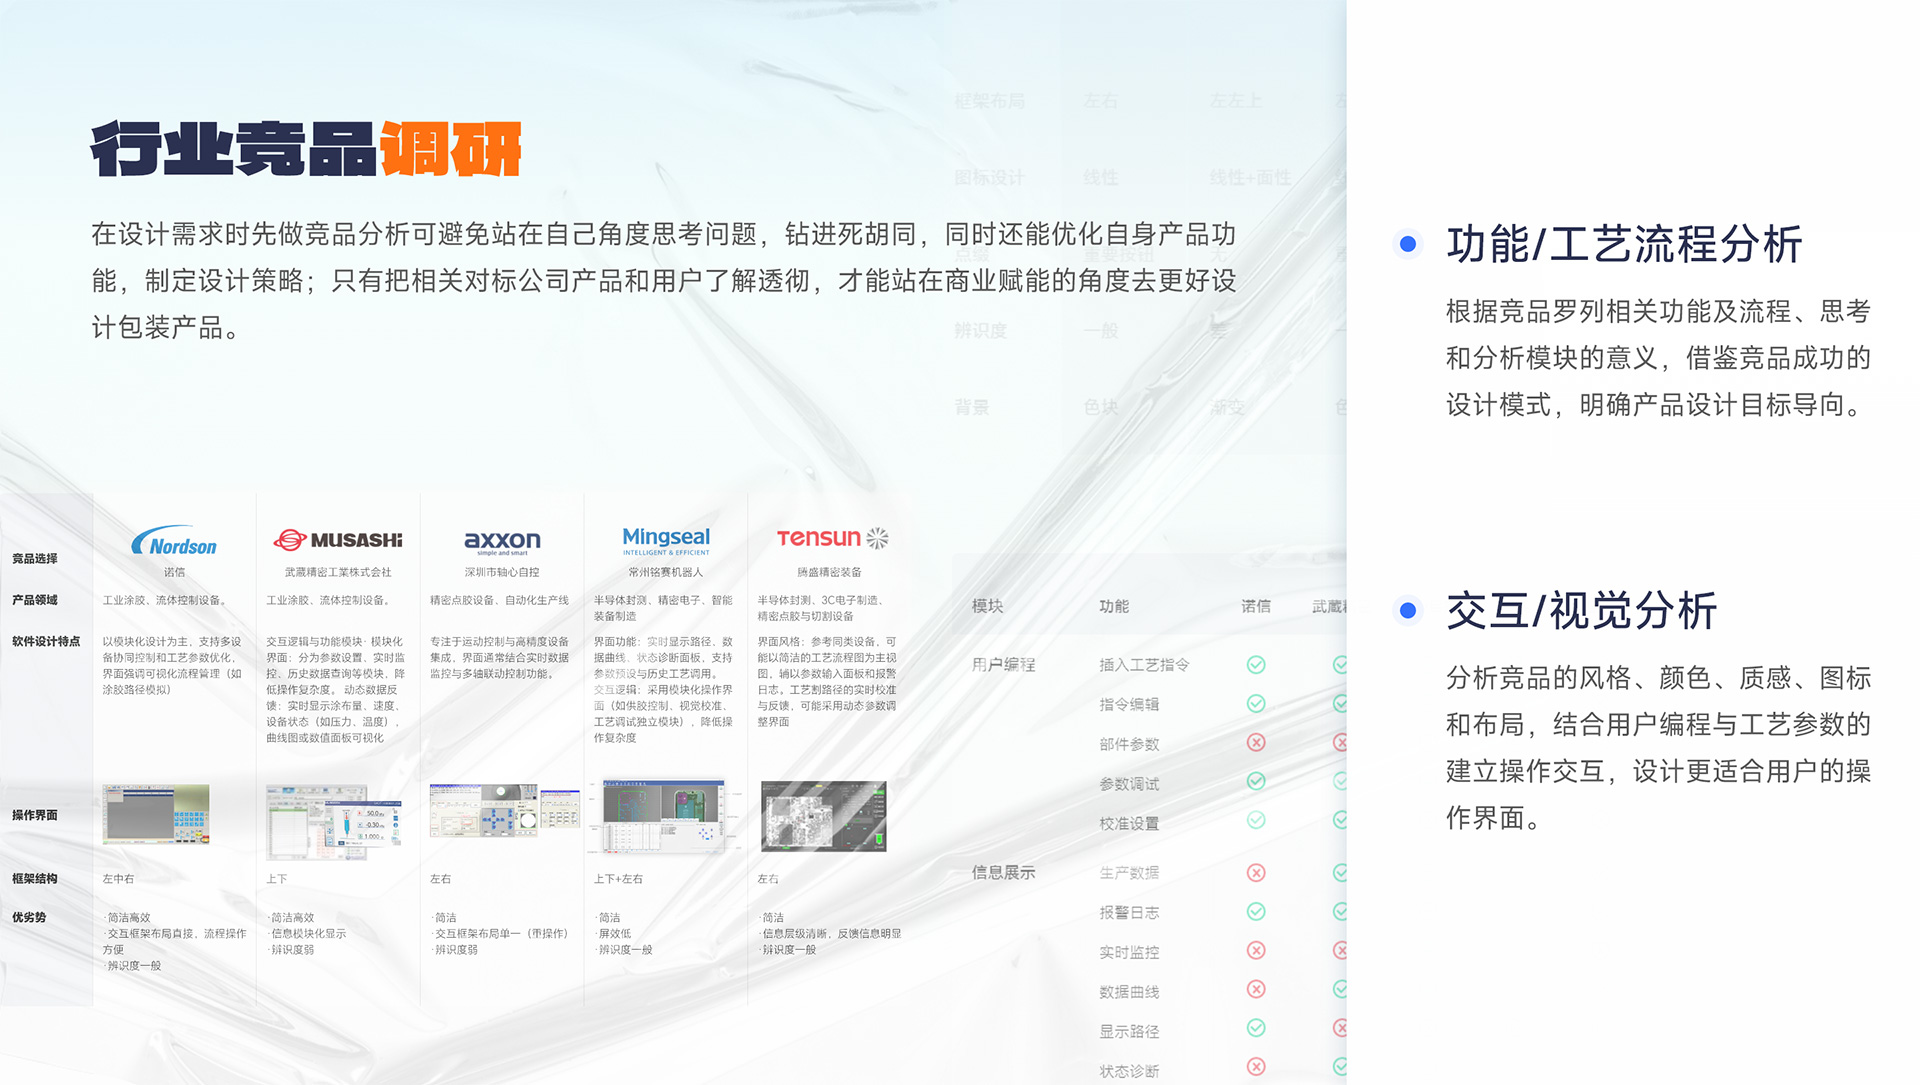Toggle the green check for 指令编辑
This screenshot has height=1085, width=1920.
point(1255,703)
